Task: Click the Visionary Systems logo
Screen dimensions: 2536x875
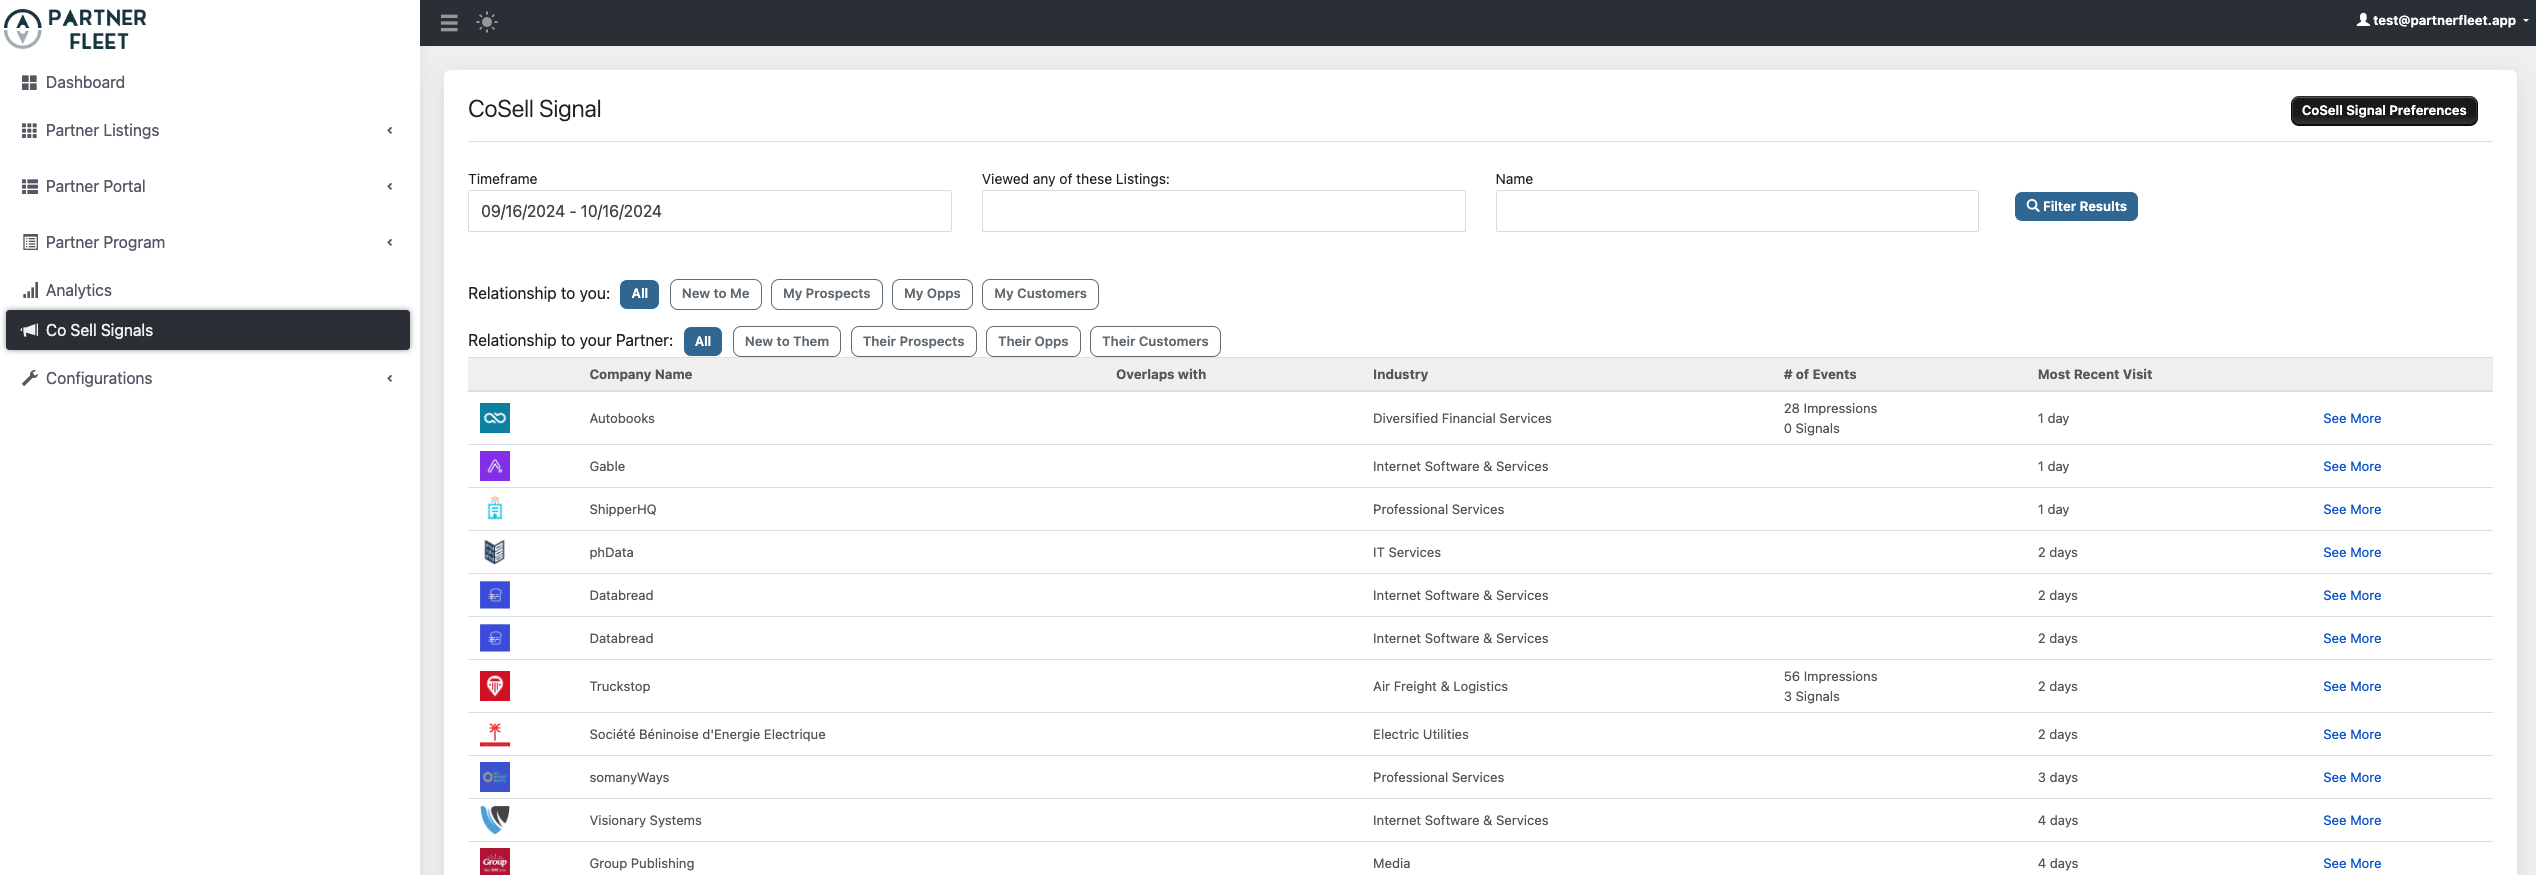Action: point(495,820)
